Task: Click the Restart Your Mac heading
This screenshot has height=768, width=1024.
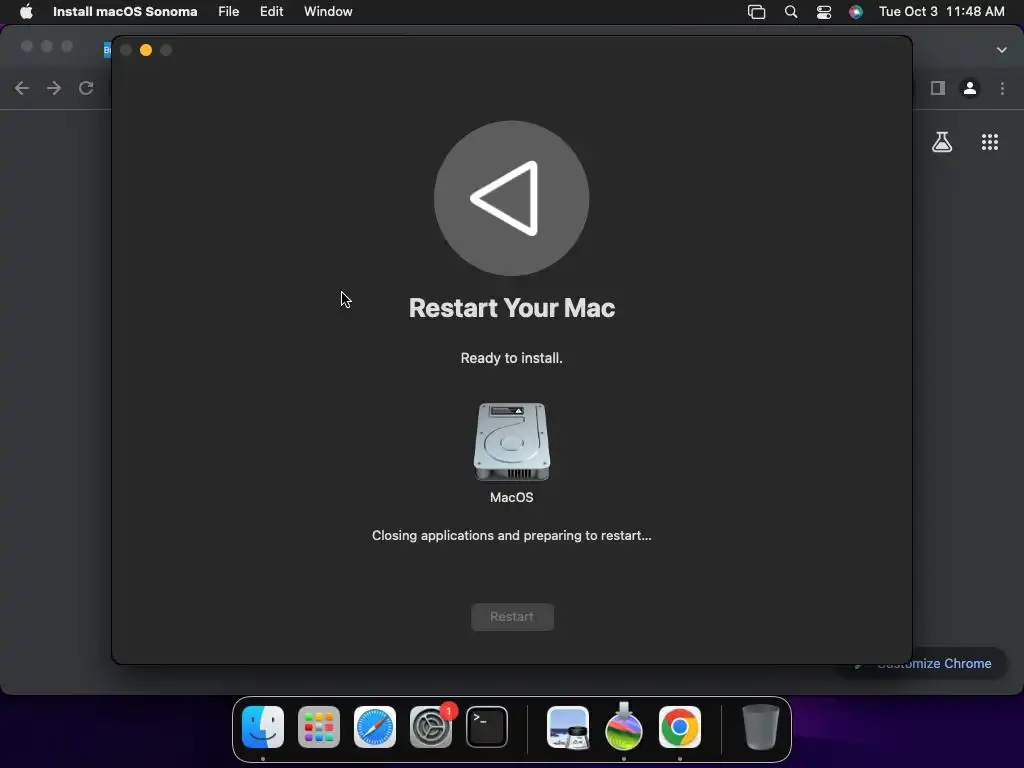Action: tap(511, 308)
